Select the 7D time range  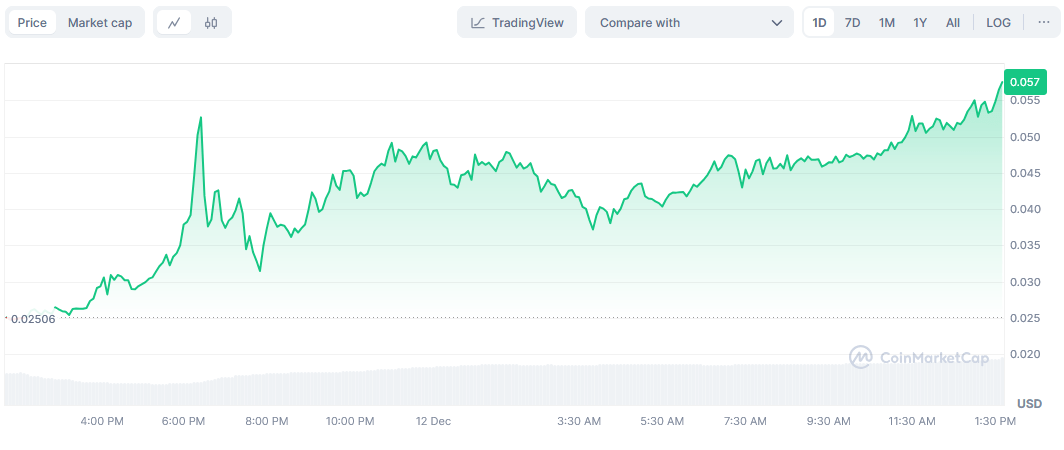point(852,22)
